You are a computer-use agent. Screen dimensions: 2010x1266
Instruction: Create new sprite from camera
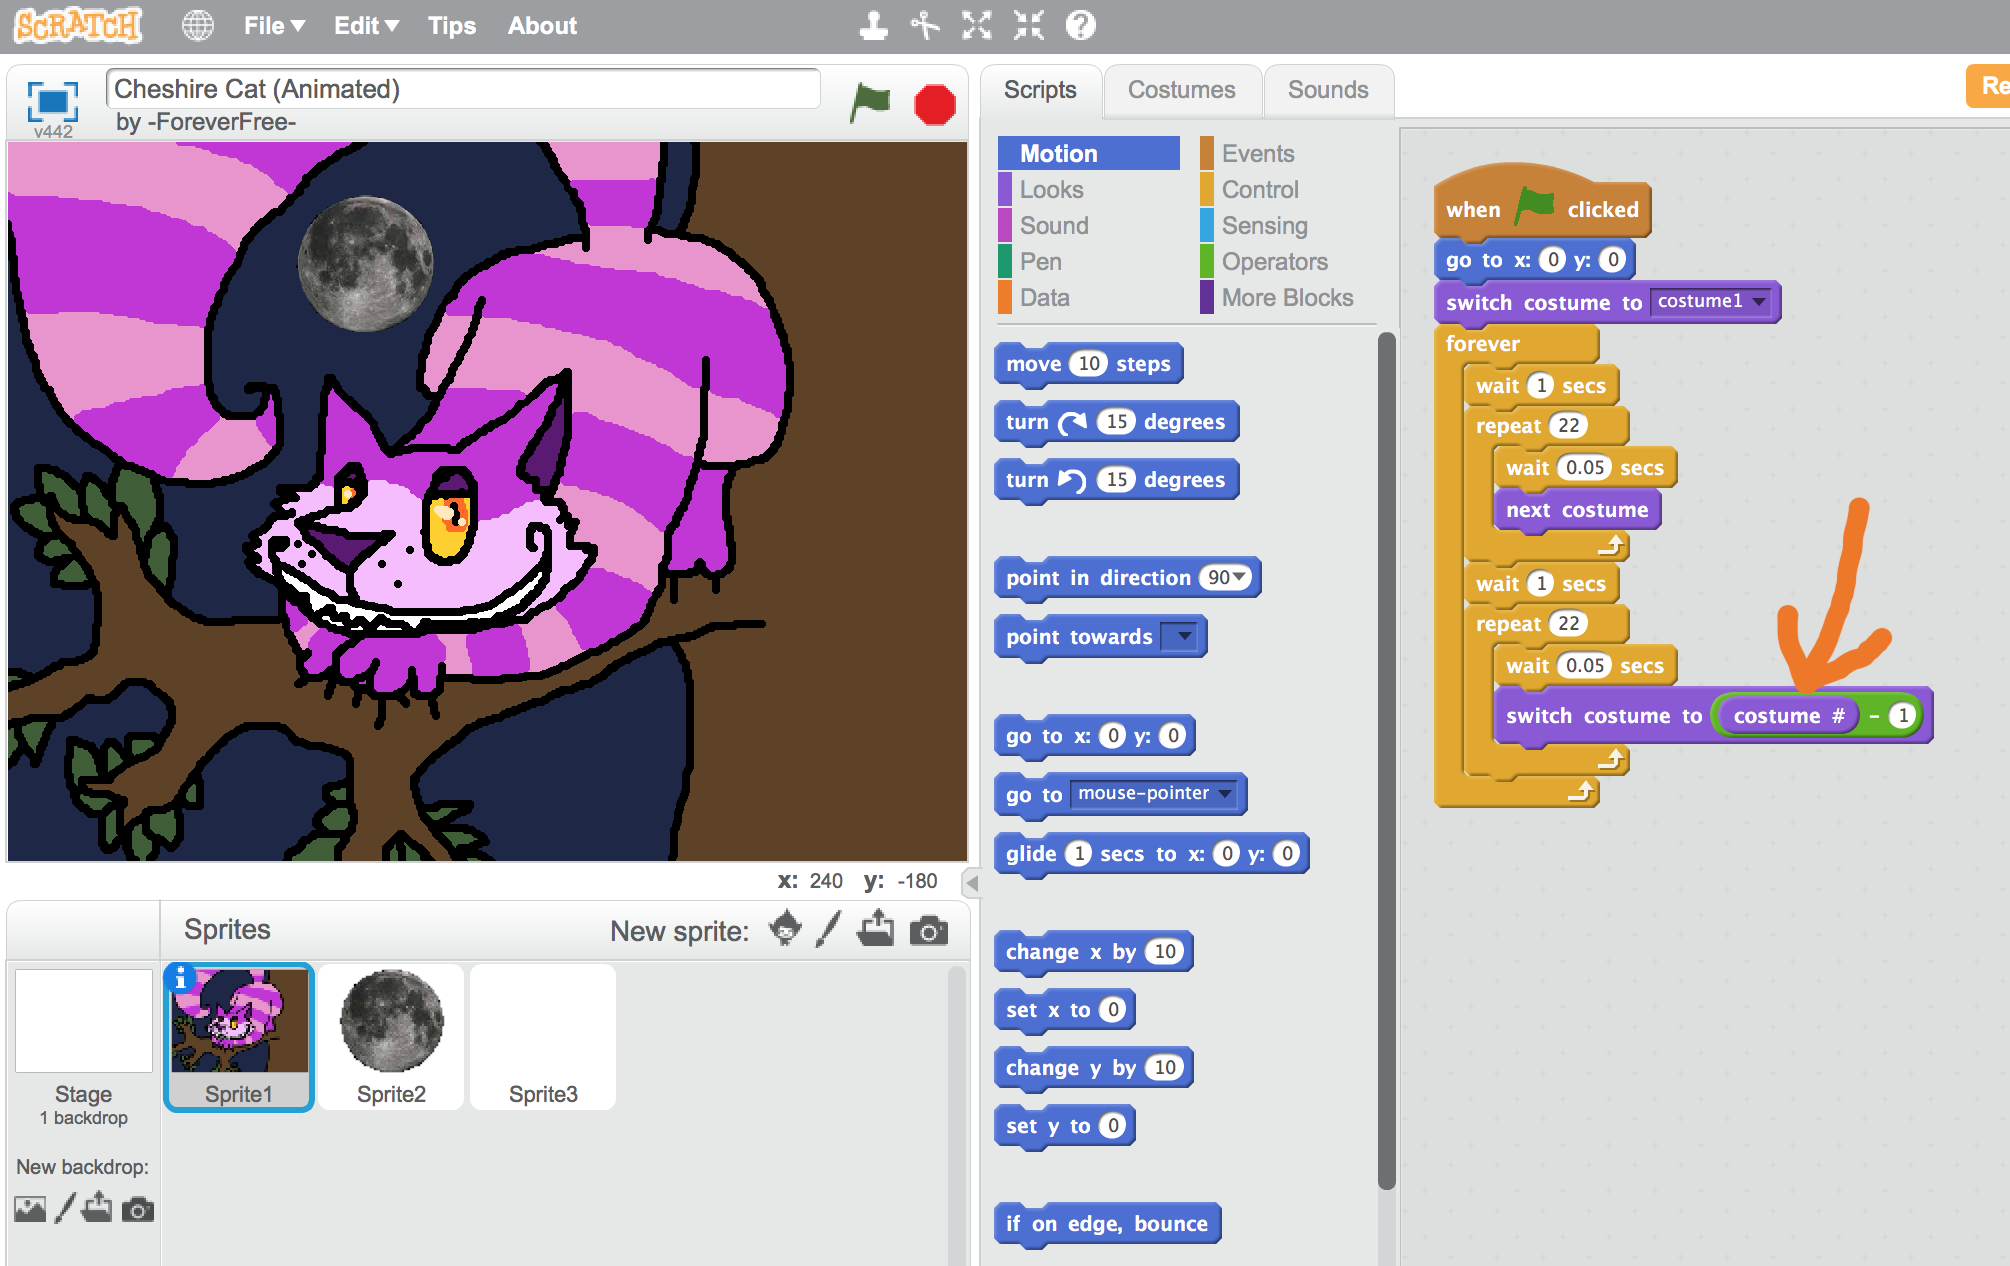[x=929, y=931]
